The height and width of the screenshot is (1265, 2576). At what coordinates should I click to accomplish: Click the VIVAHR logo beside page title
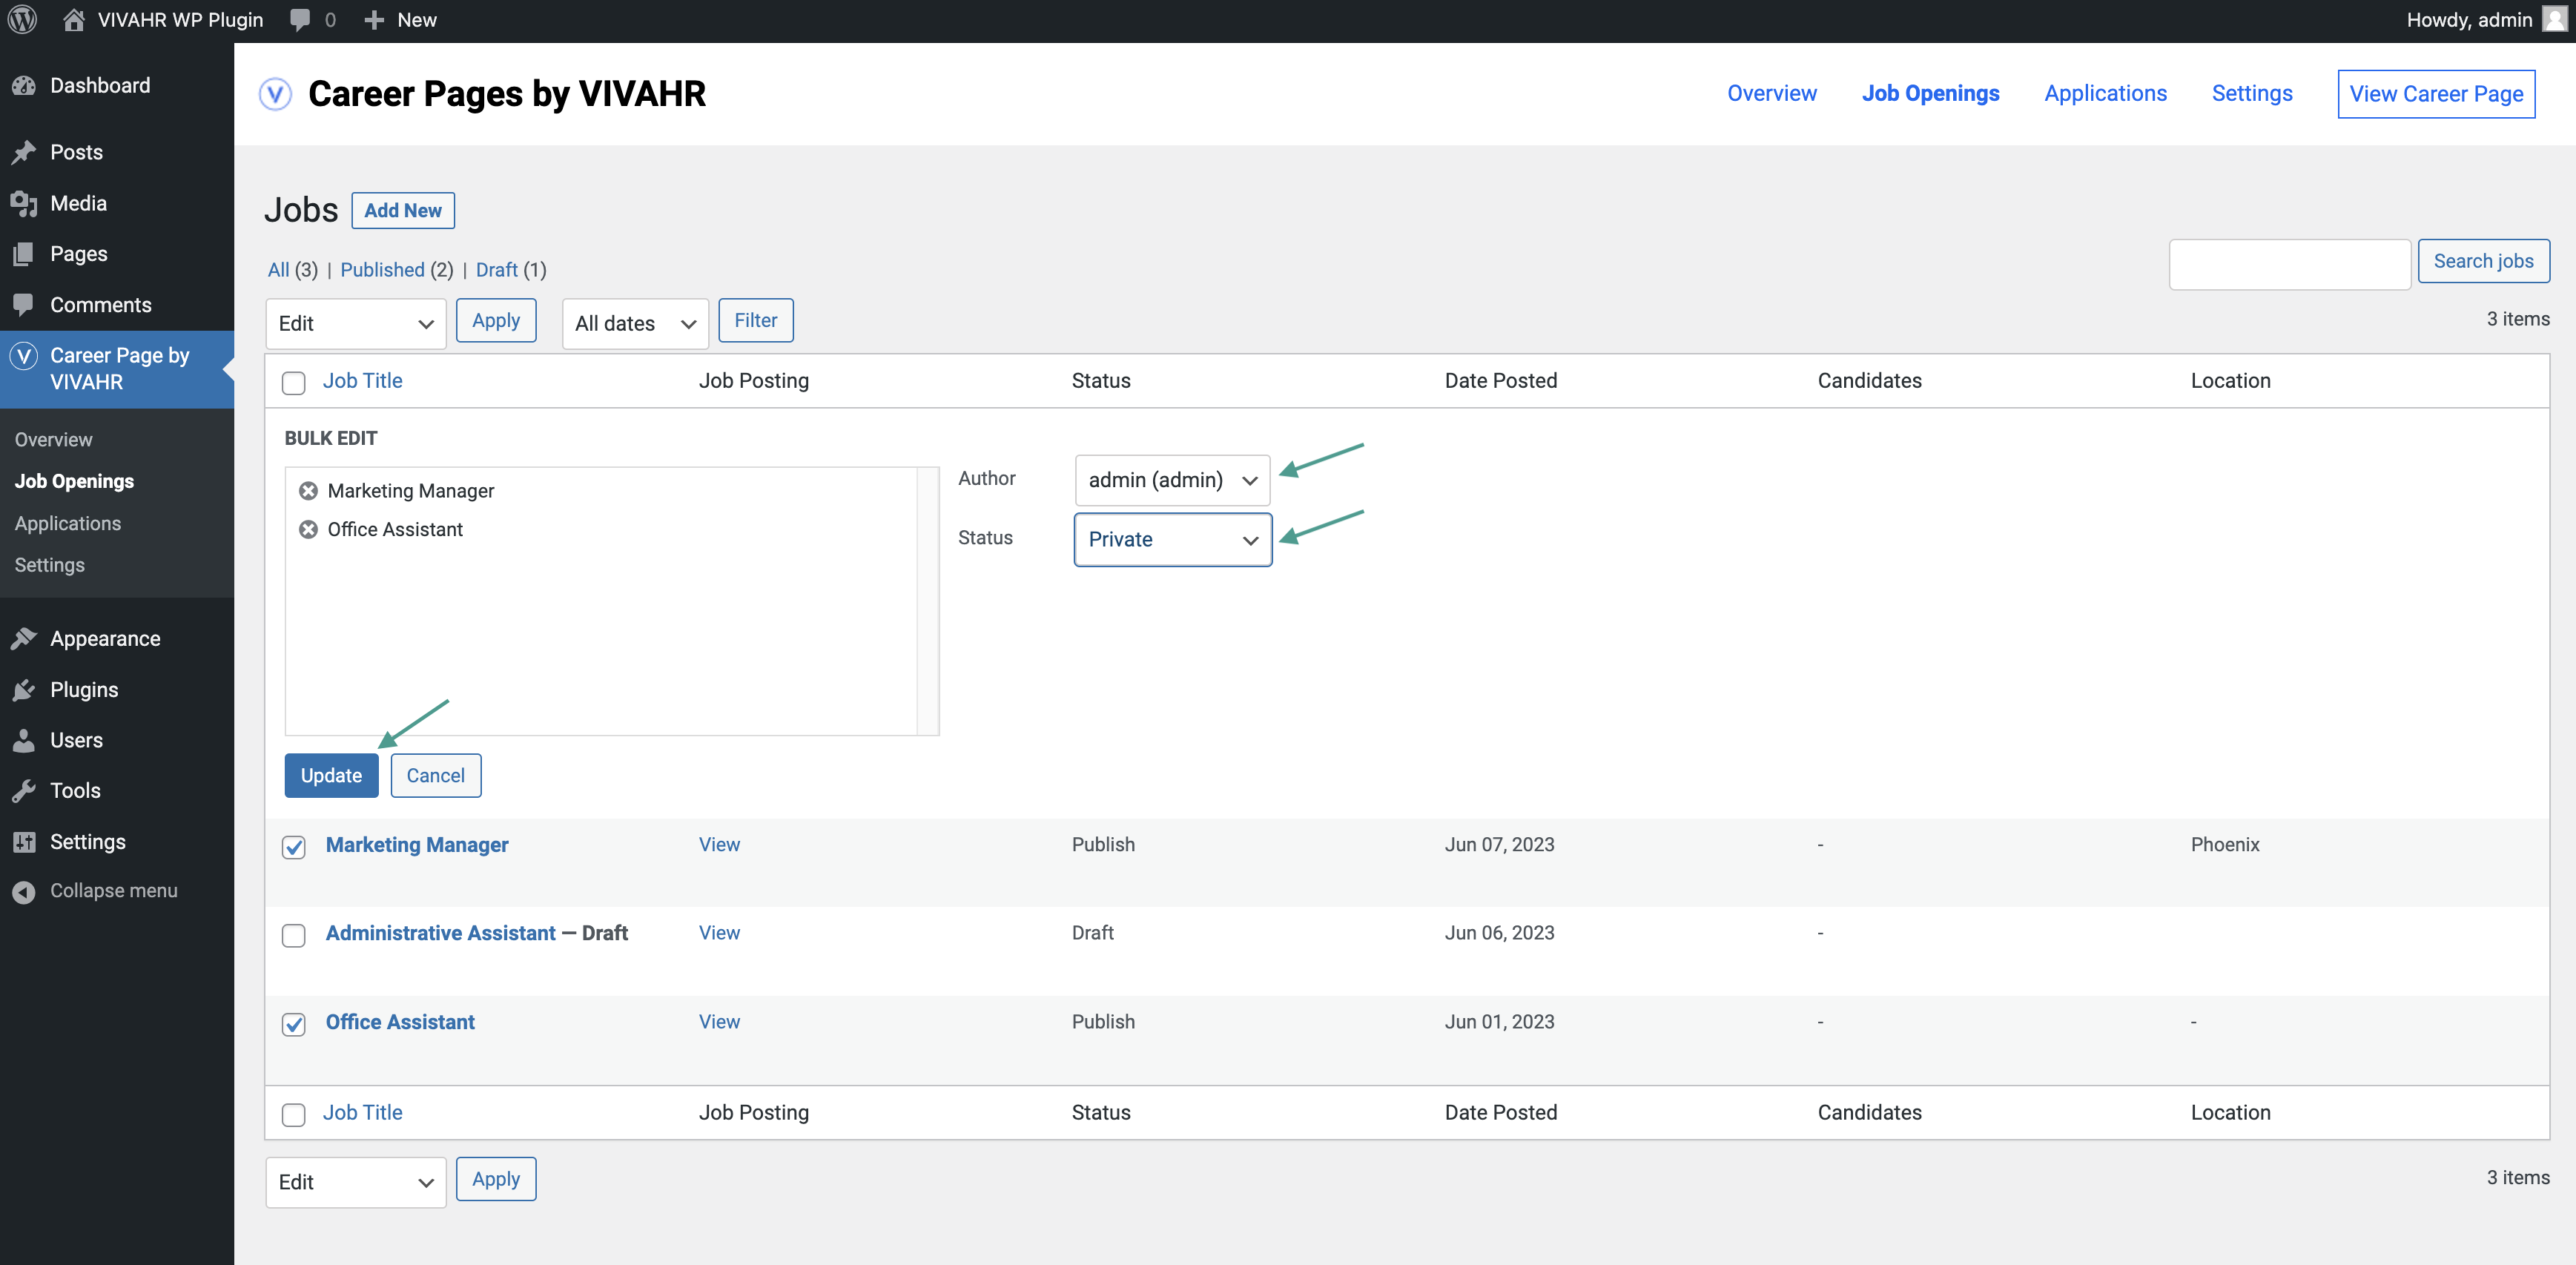(x=275, y=94)
